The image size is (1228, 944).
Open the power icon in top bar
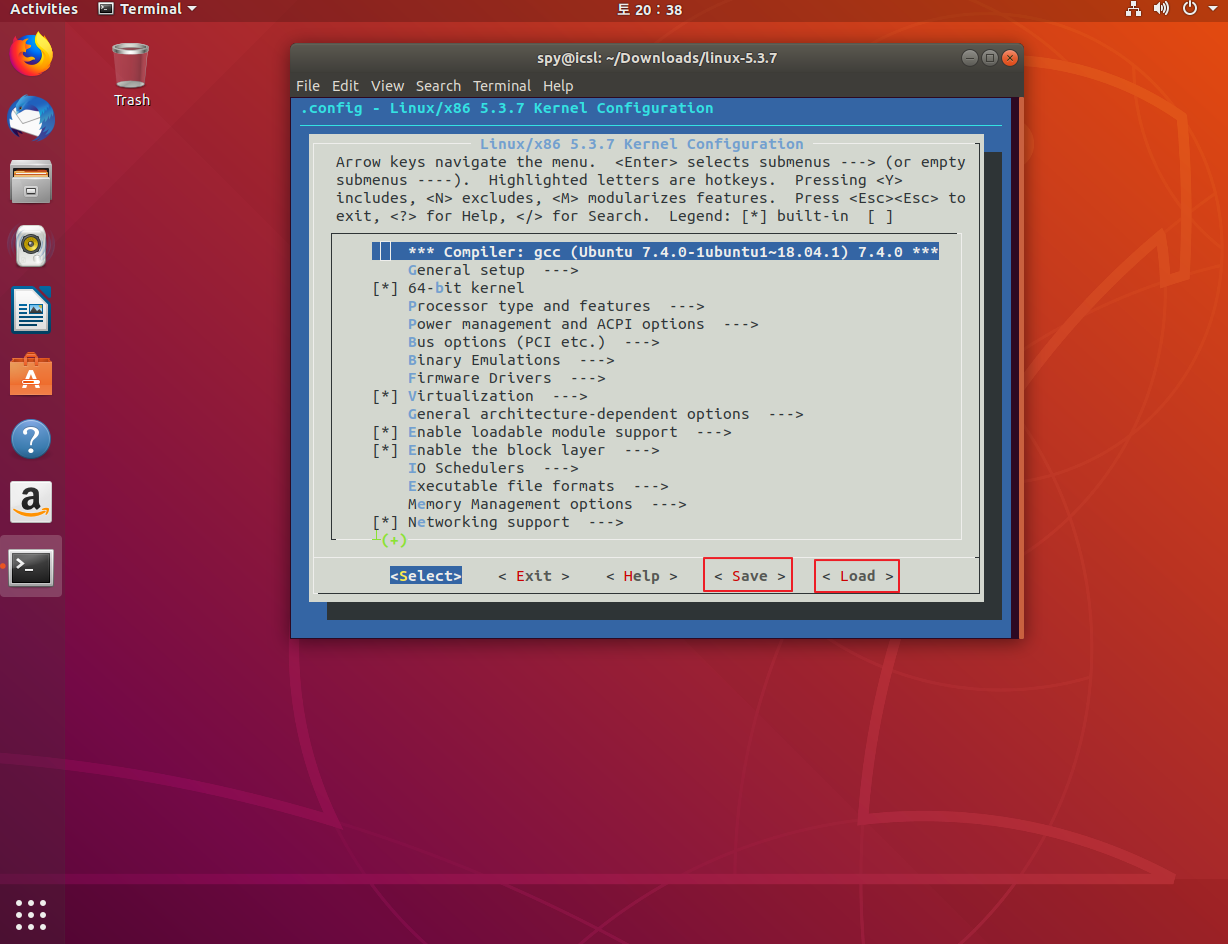click(x=1190, y=9)
